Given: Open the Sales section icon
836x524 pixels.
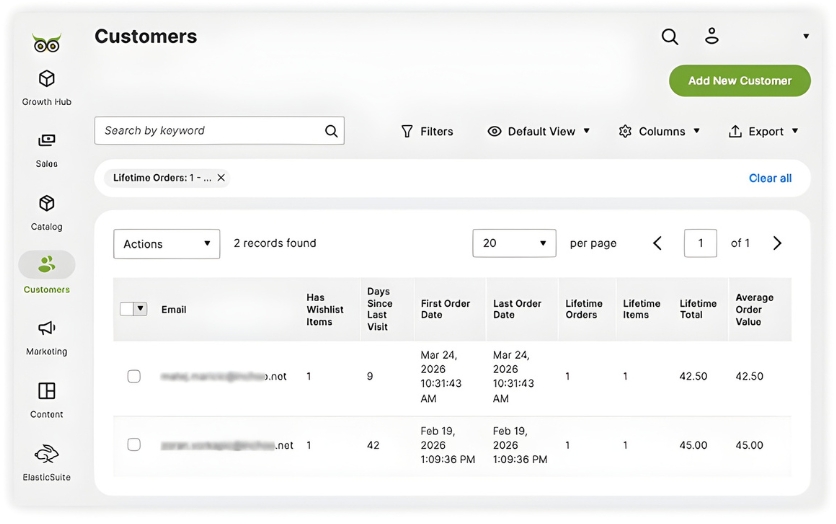Looking at the screenshot, I should (x=46, y=141).
